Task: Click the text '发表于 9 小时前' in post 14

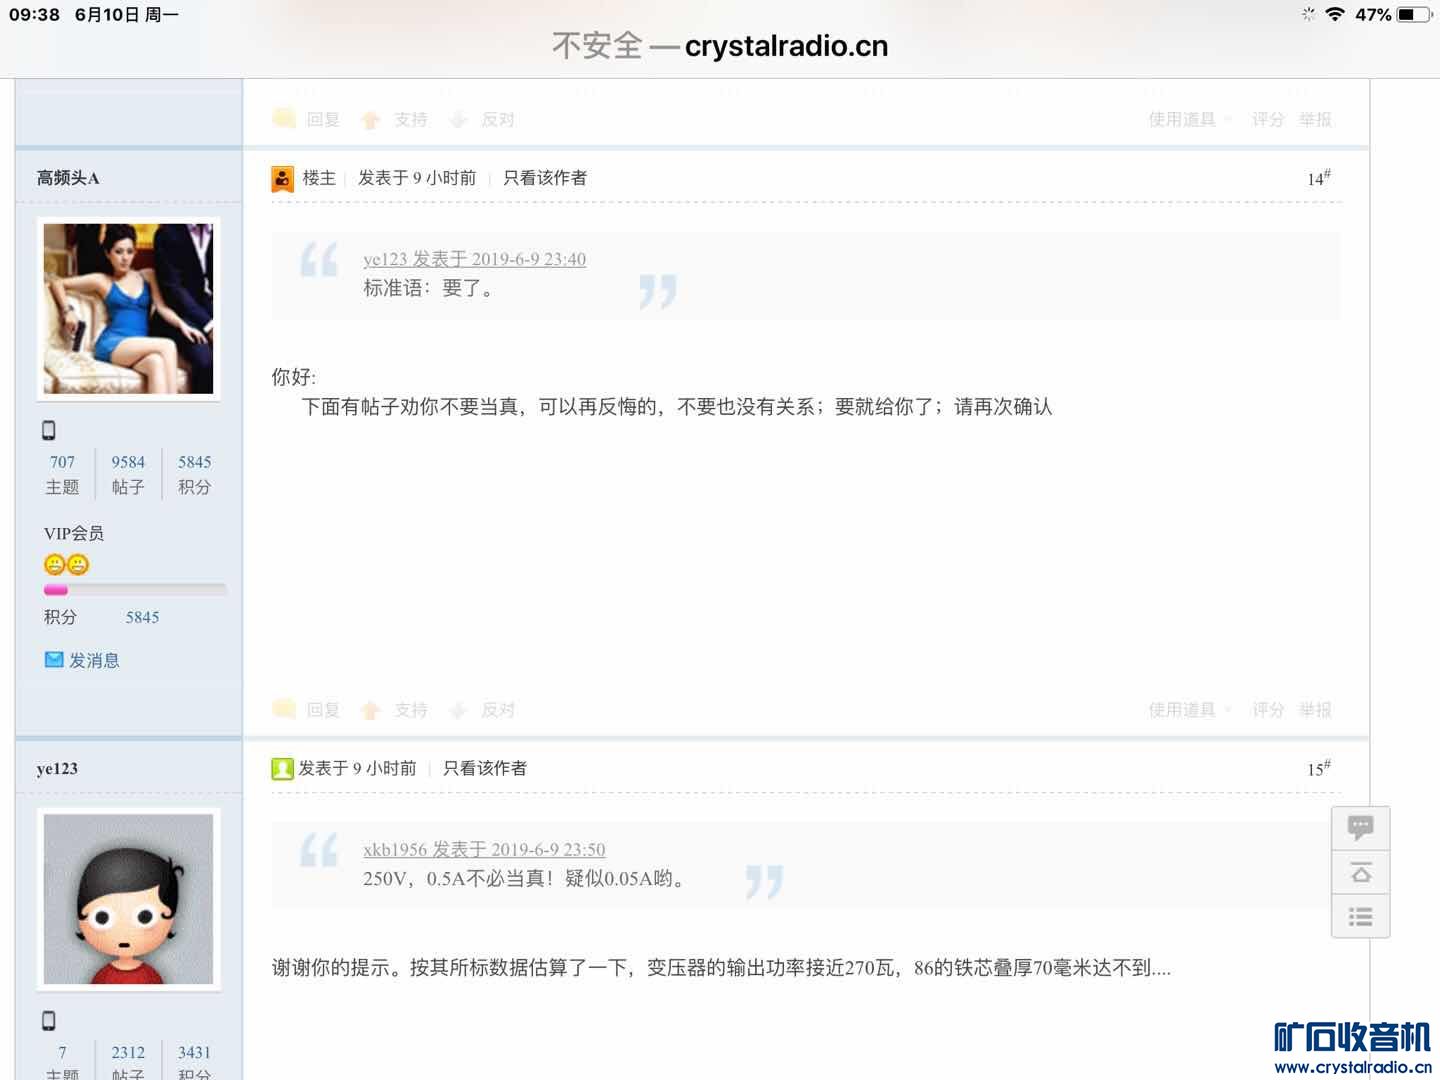Action: pos(417,178)
